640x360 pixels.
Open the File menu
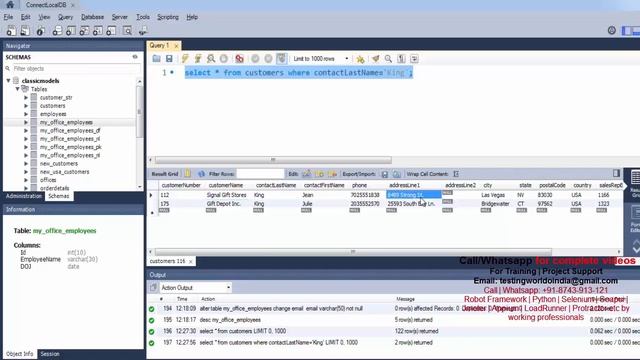point(8,17)
